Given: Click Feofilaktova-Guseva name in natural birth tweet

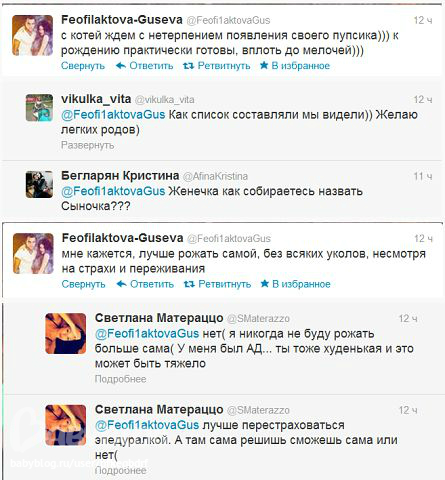Looking at the screenshot, I should pos(122,238).
